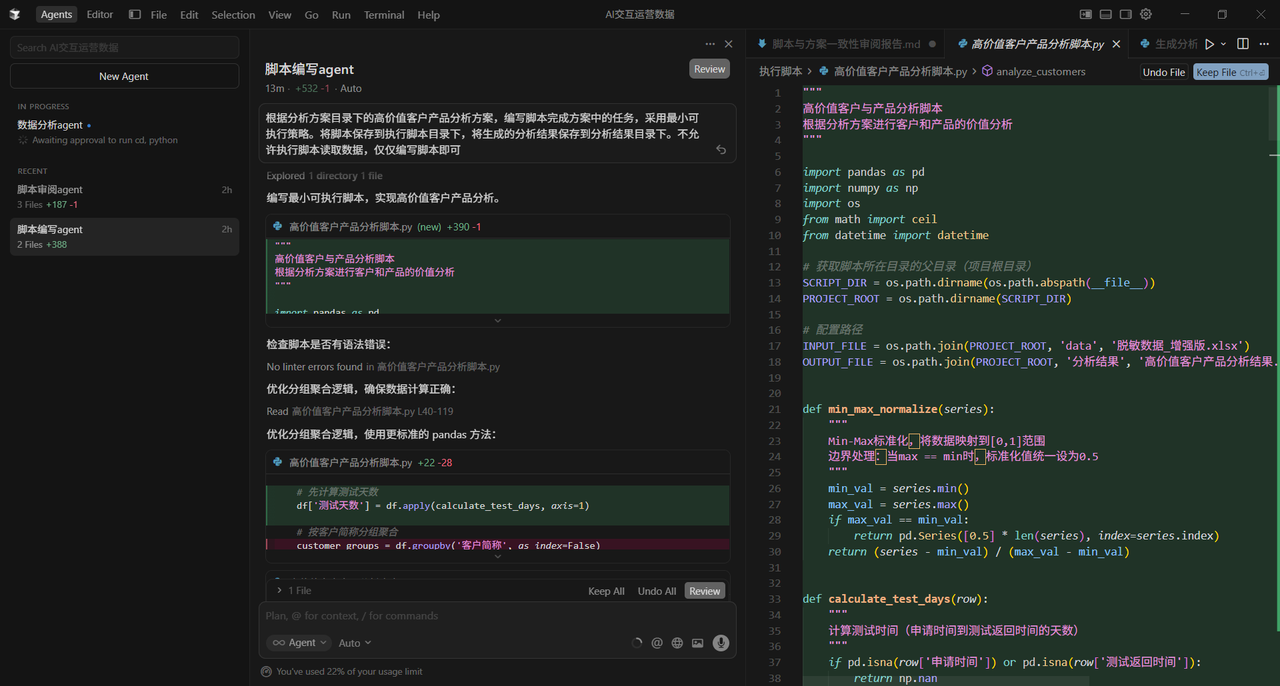This screenshot has width=1280, height=686.
Task: Open the Auto model selector dropdown
Action: pos(355,643)
